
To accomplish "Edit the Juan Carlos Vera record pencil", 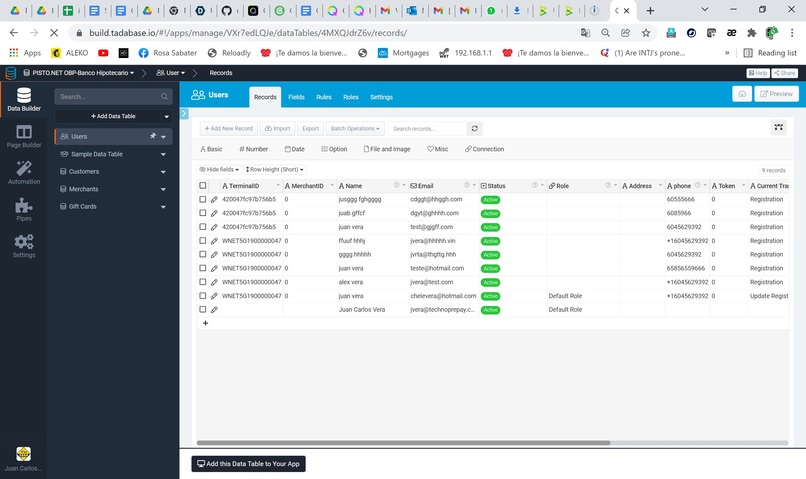I will point(214,310).
